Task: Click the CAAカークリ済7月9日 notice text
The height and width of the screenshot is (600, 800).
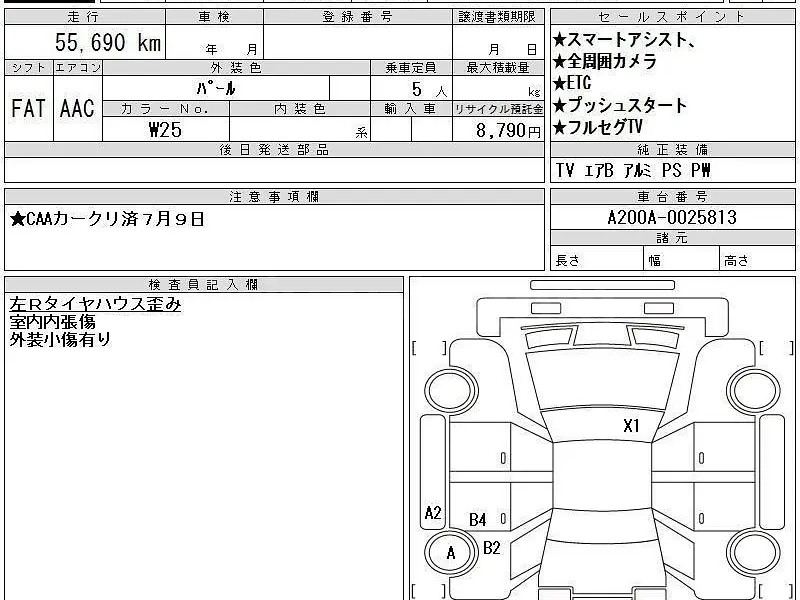Action: tap(108, 218)
